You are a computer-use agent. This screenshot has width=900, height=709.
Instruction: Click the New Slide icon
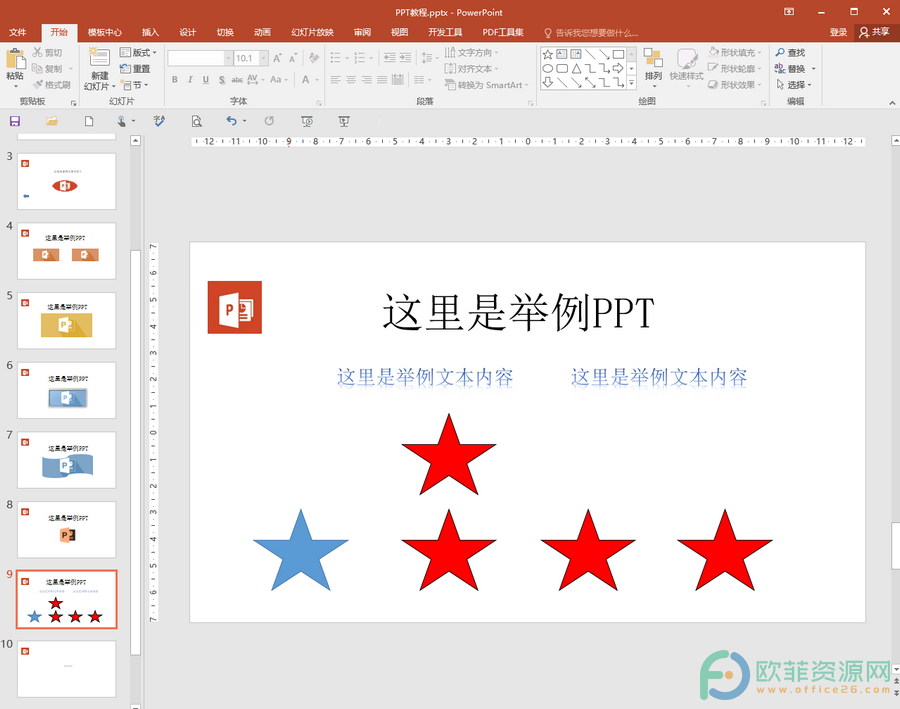(x=99, y=58)
